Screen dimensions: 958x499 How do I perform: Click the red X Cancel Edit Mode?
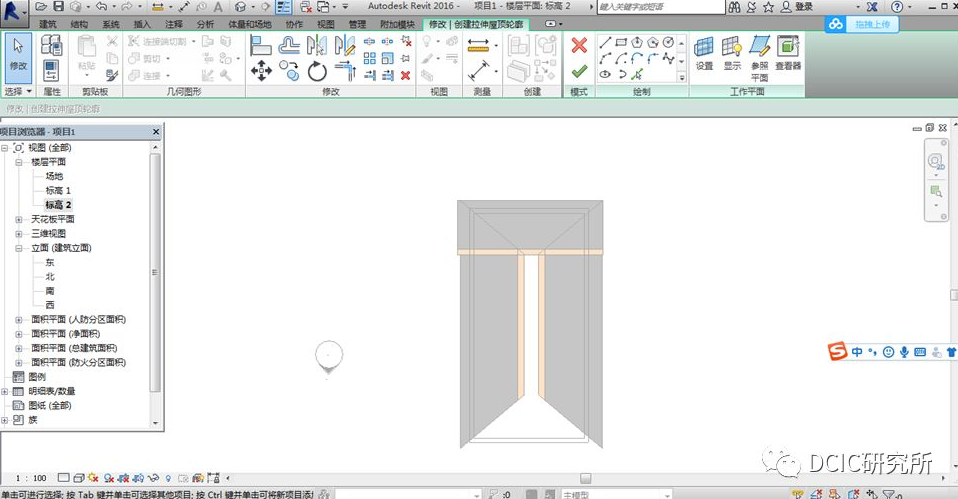579,46
